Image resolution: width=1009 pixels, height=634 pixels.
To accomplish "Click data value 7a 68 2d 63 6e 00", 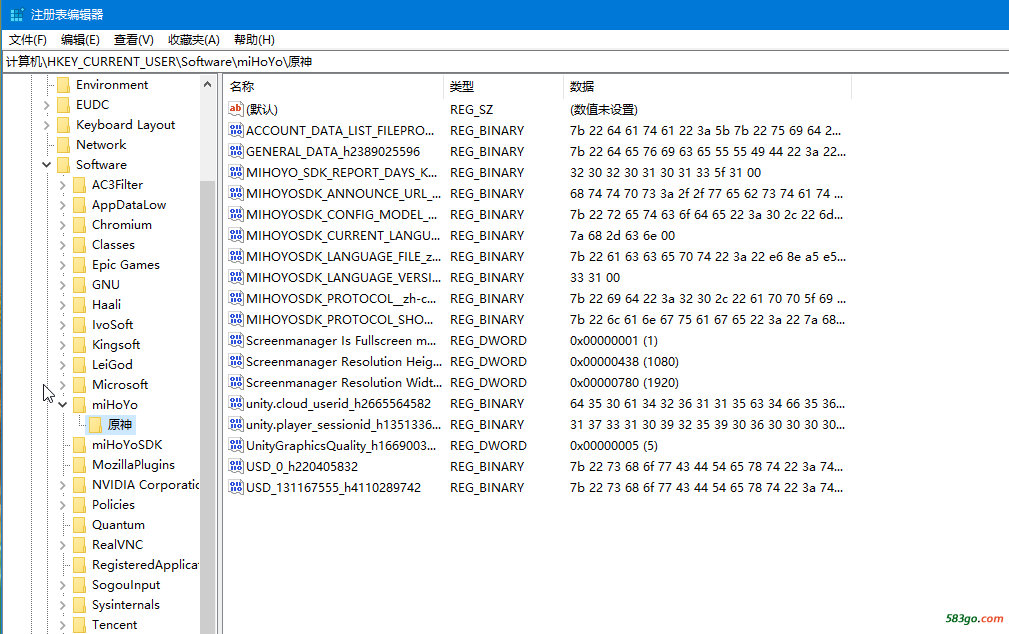I will (x=622, y=236).
